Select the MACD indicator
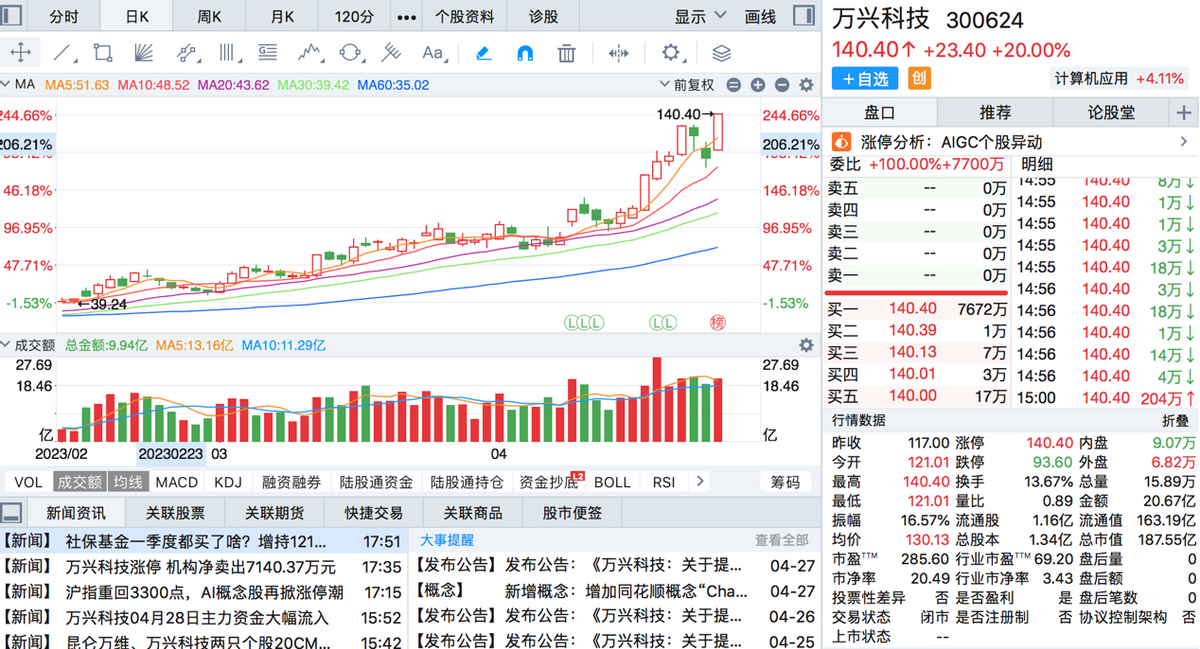 pos(176,482)
